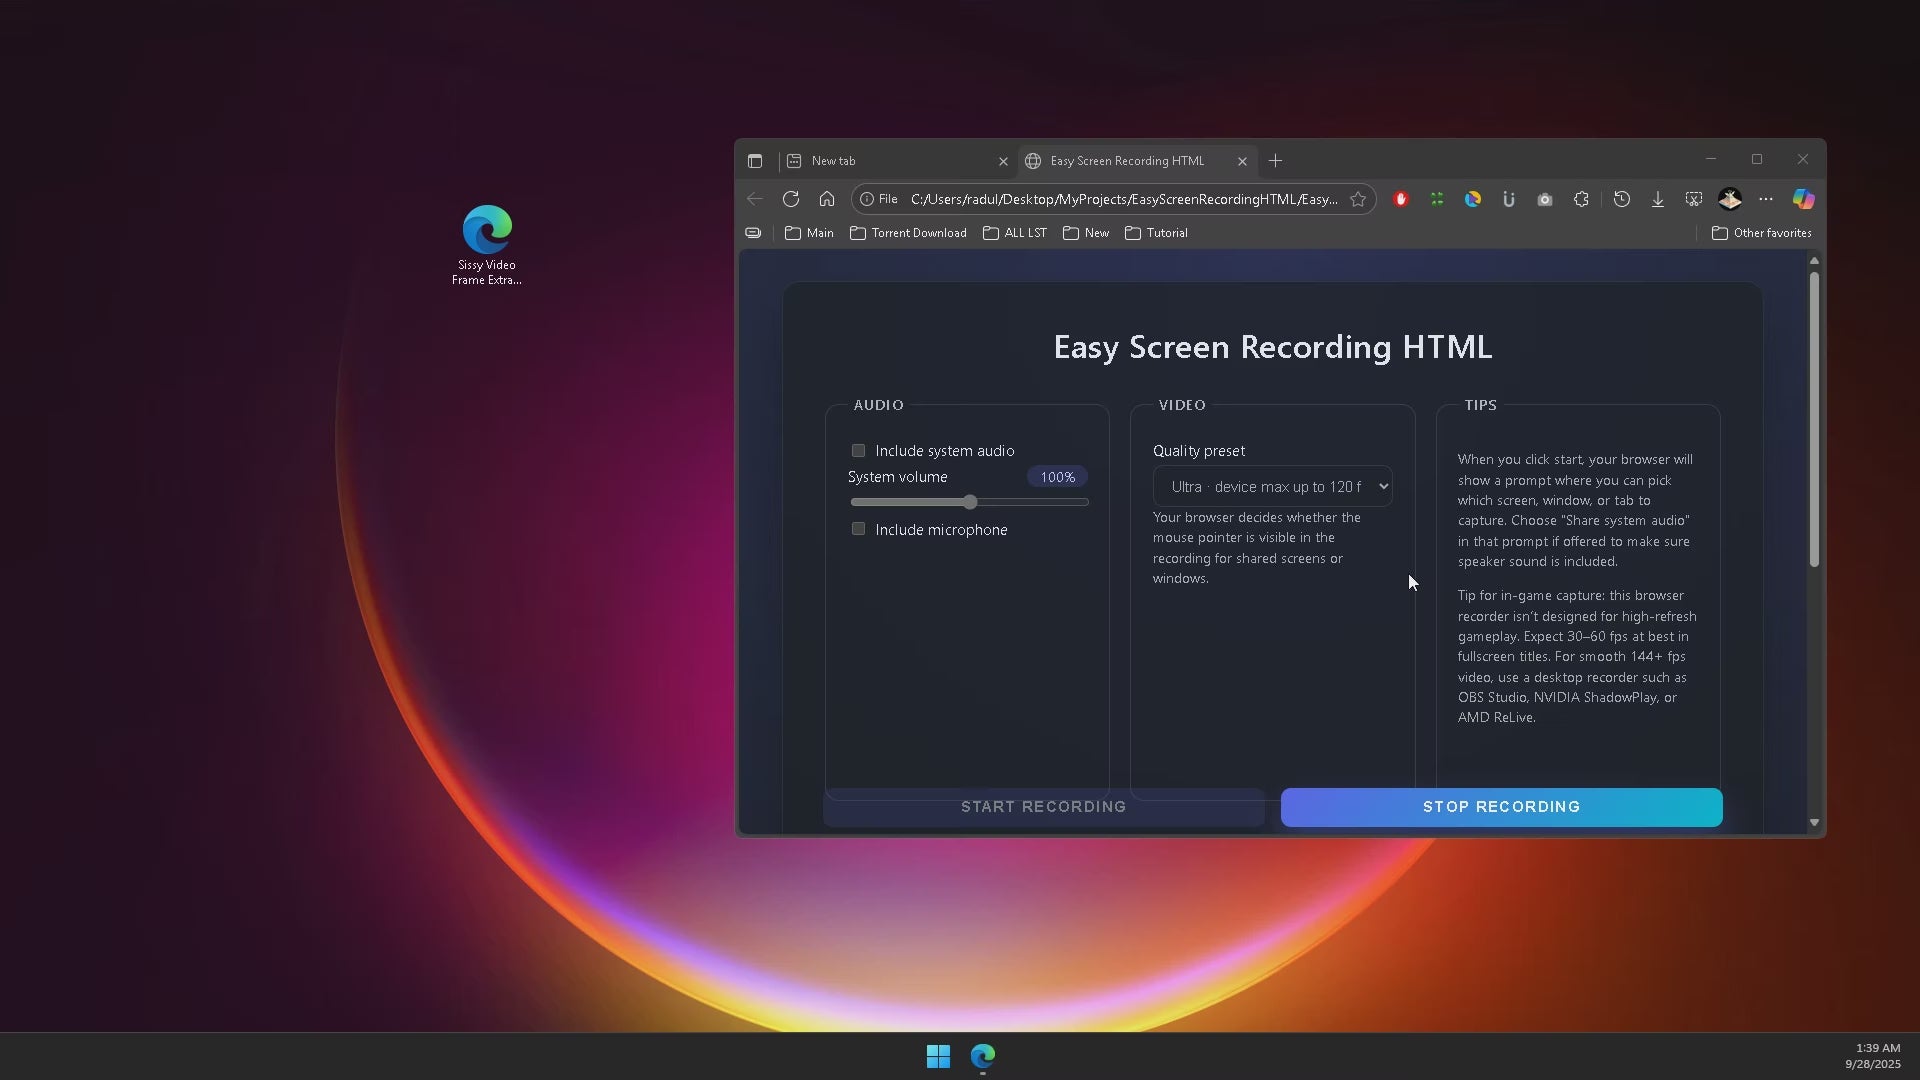This screenshot has height=1080, width=1920.
Task: Click the Screenshot scissors icon
Action: coord(1694,200)
